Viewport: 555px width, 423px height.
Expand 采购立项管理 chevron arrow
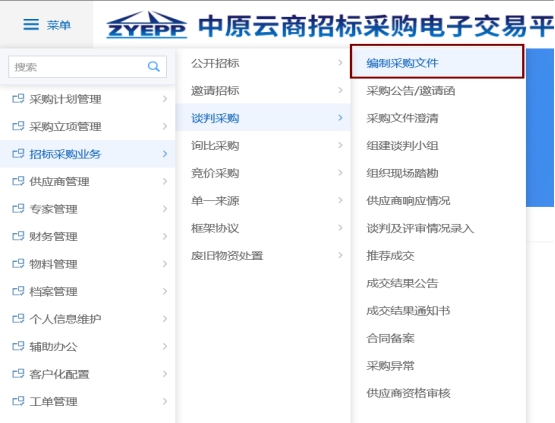click(165, 126)
